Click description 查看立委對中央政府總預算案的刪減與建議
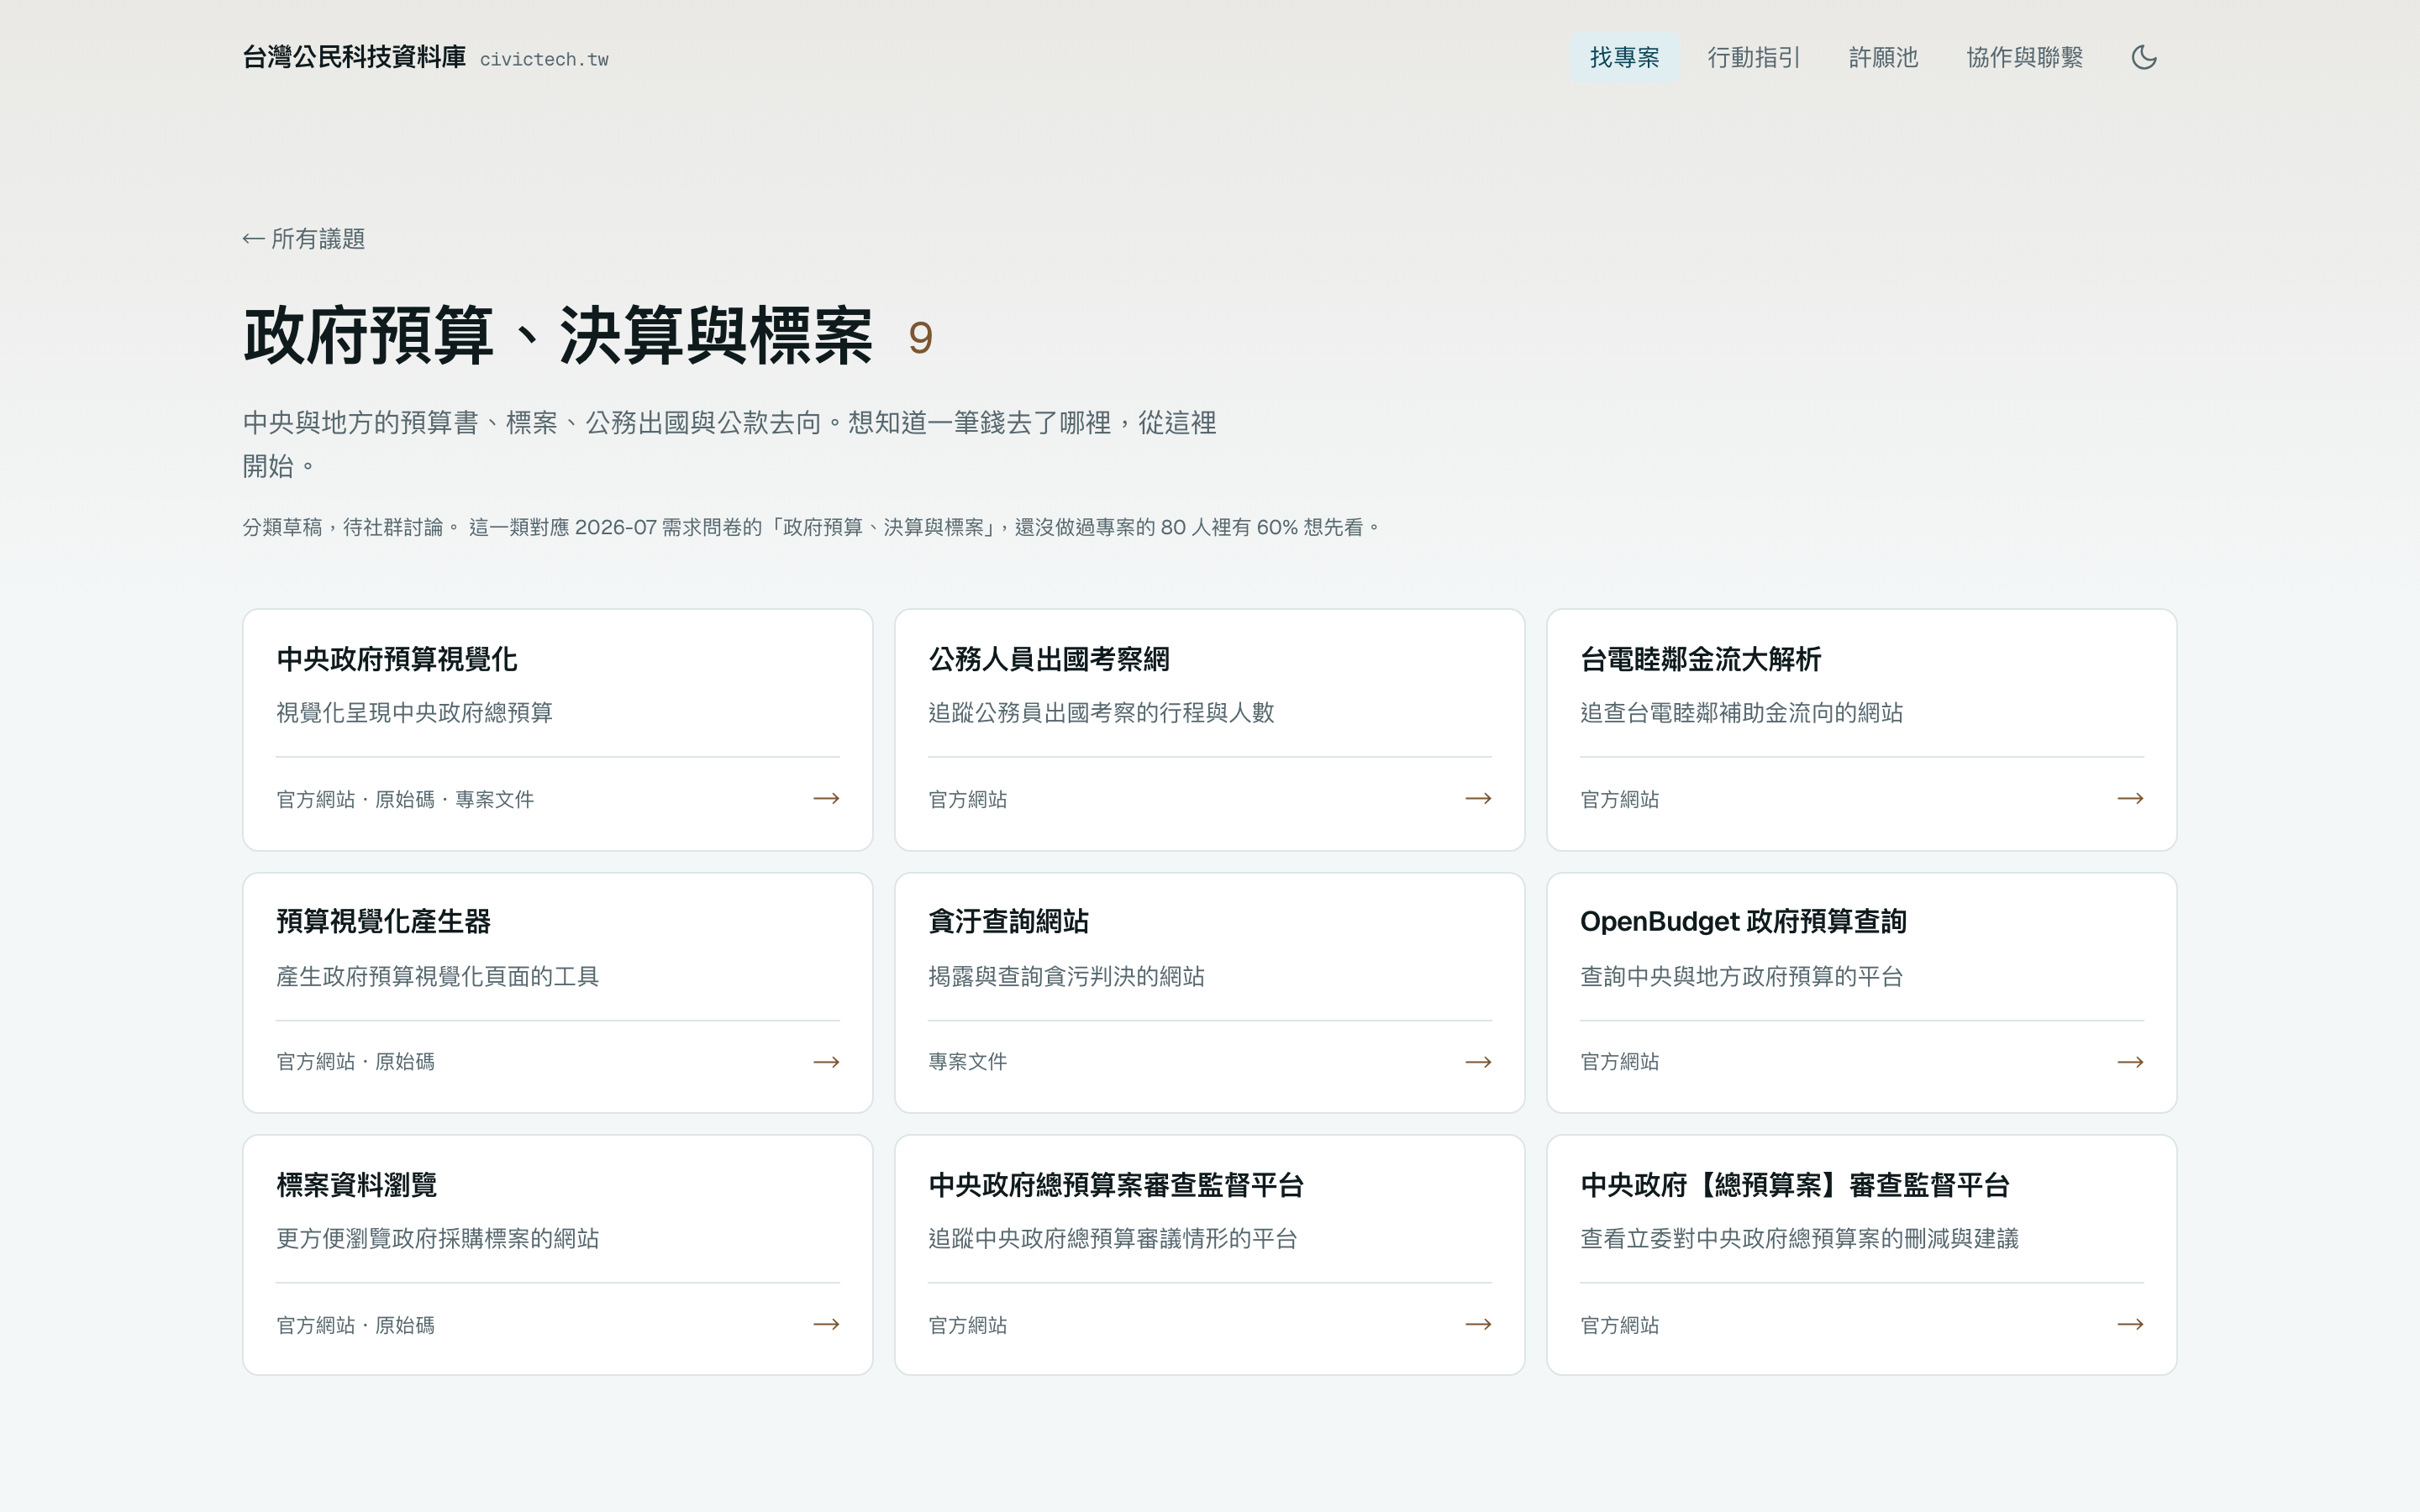Screen dimensions: 2420x1512 (1799, 1239)
